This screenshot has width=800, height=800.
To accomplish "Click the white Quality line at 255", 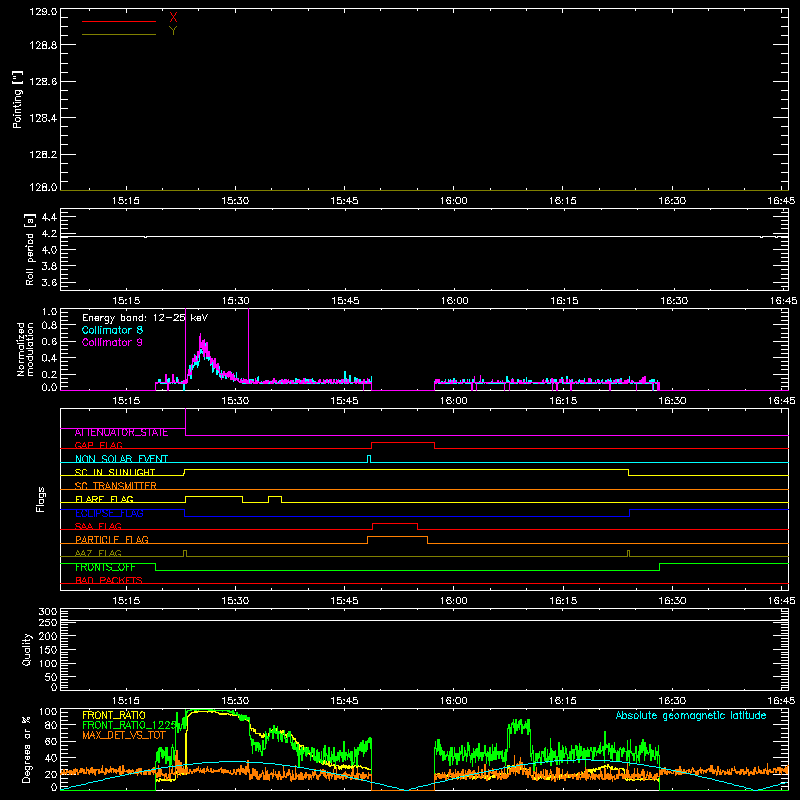I will tap(424, 620).
